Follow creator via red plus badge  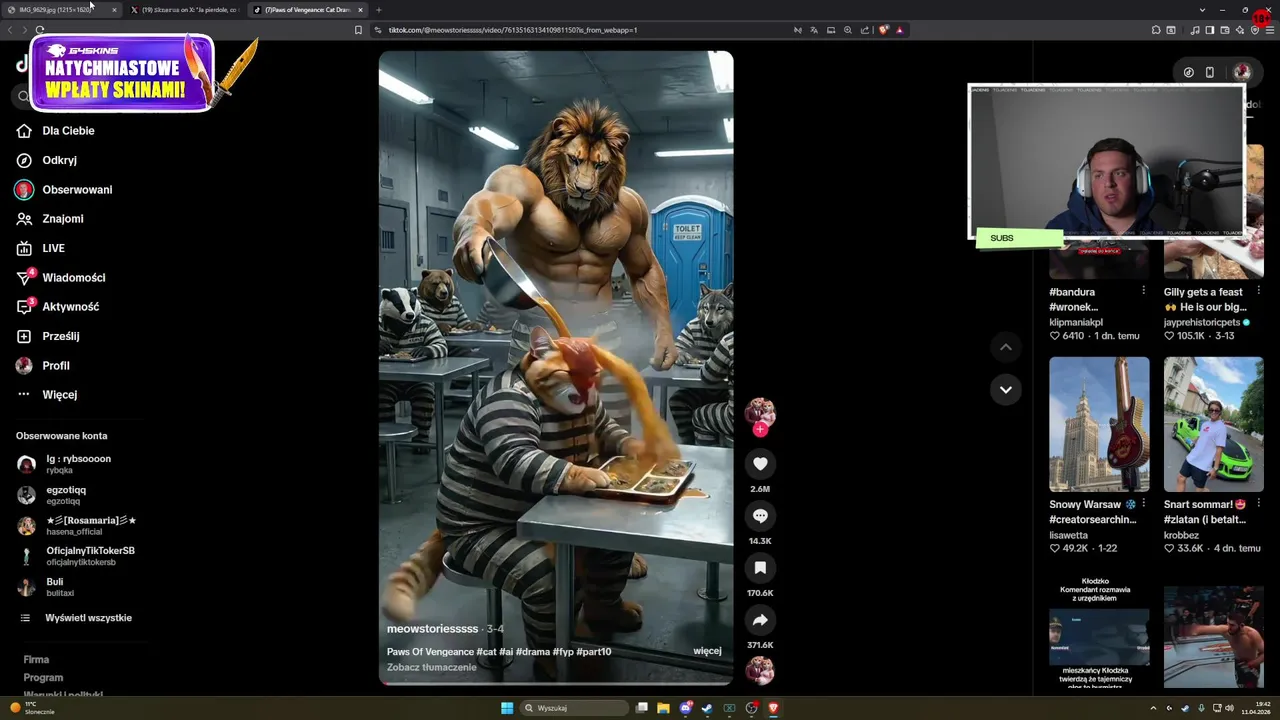pyautogui.click(x=760, y=430)
